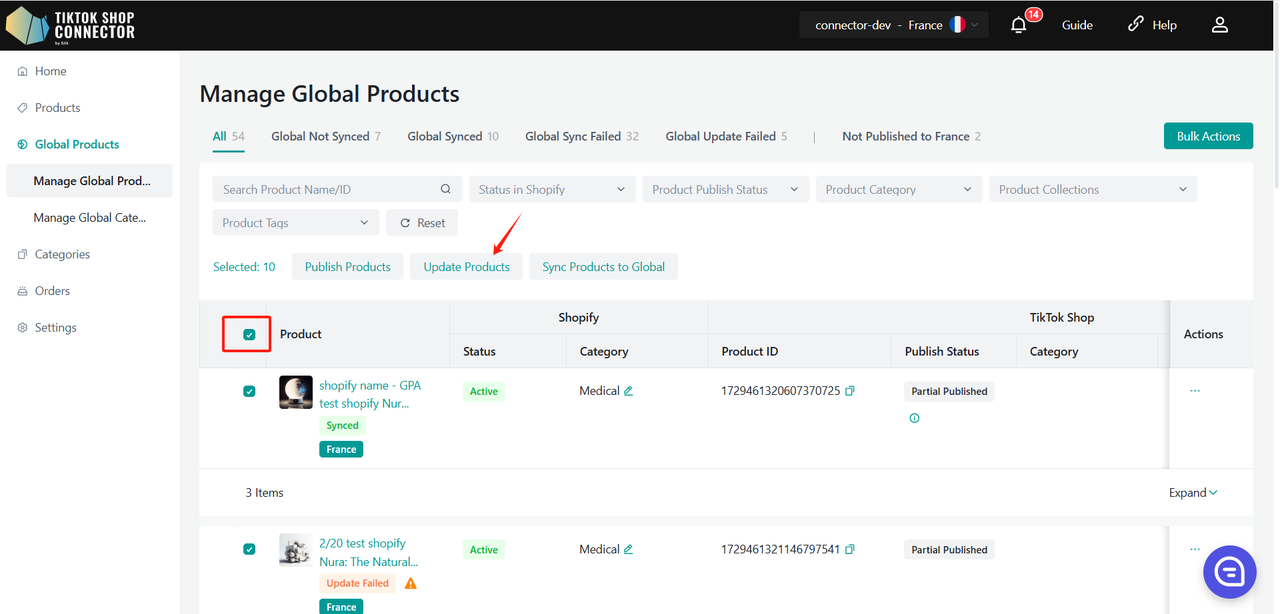Toggle the select-all checkbox in table header

coord(249,335)
